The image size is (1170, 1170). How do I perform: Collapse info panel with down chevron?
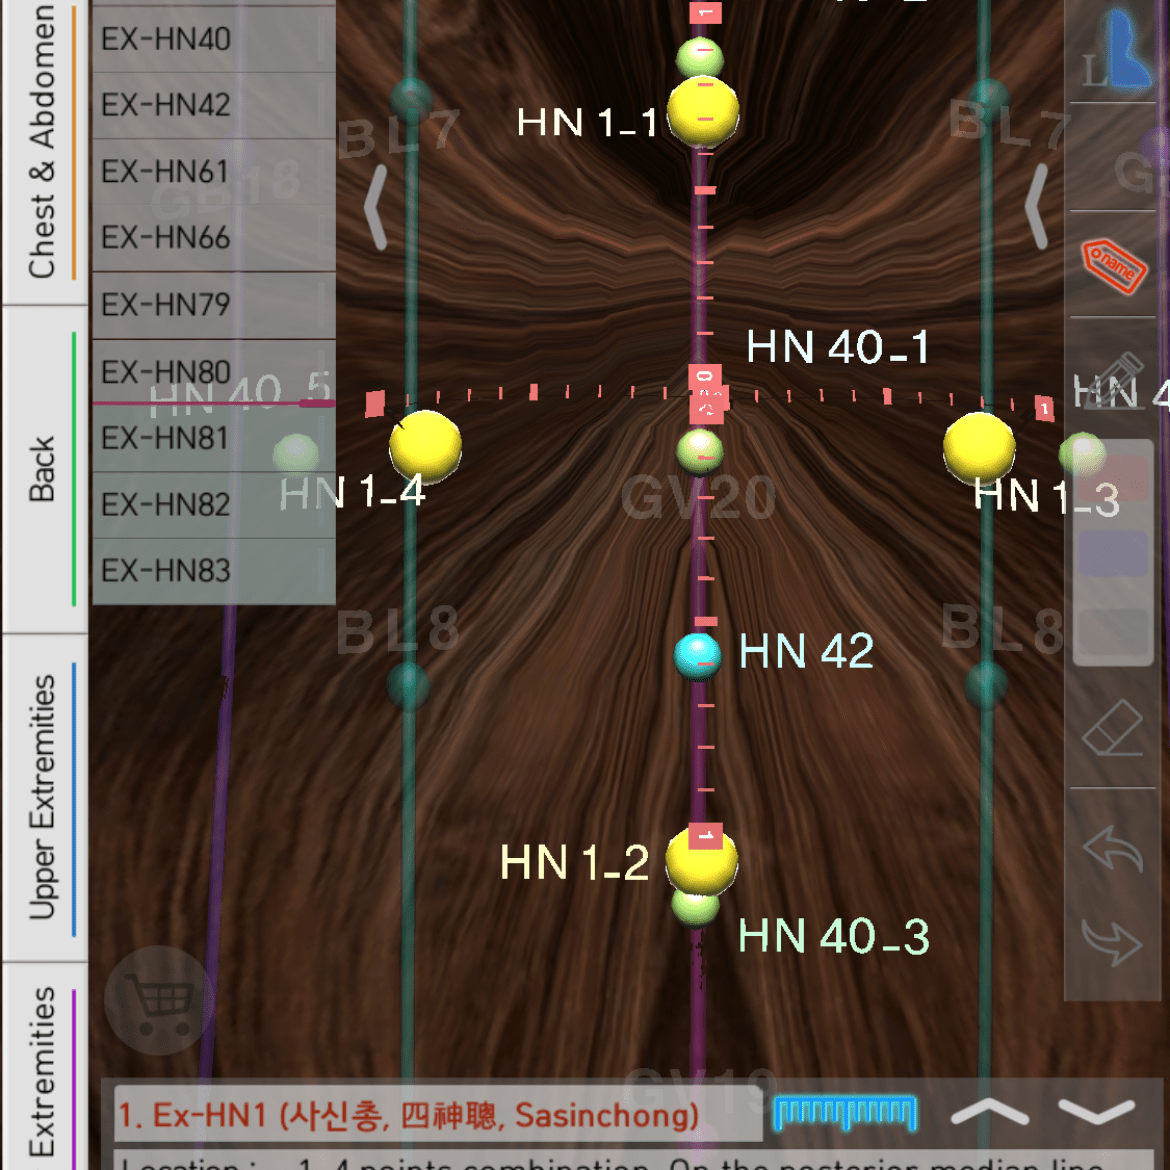[x=1096, y=1112]
